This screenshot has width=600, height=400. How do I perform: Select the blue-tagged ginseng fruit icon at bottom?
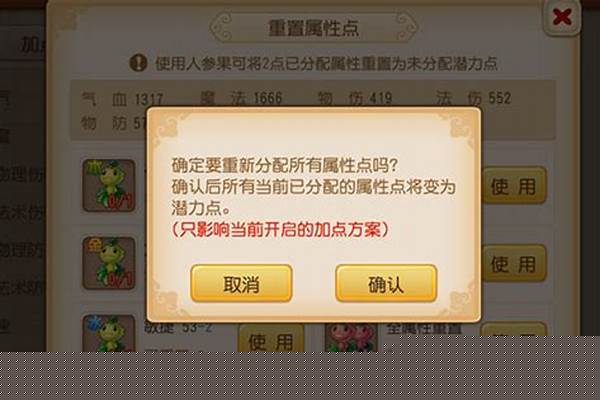pos(109,333)
